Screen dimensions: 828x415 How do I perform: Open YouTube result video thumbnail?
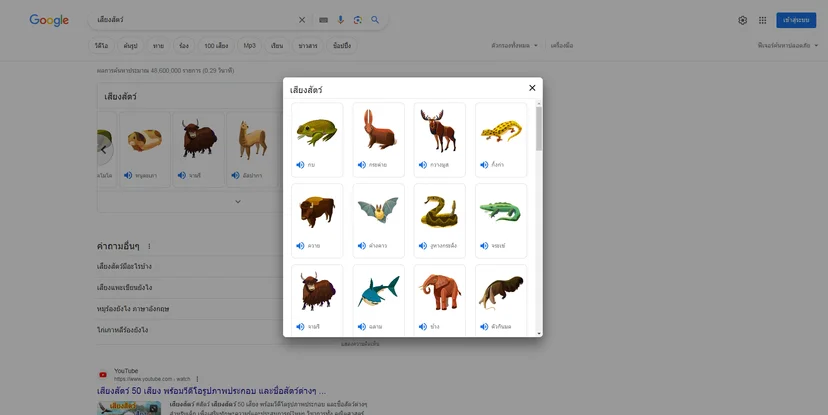tap(129, 408)
